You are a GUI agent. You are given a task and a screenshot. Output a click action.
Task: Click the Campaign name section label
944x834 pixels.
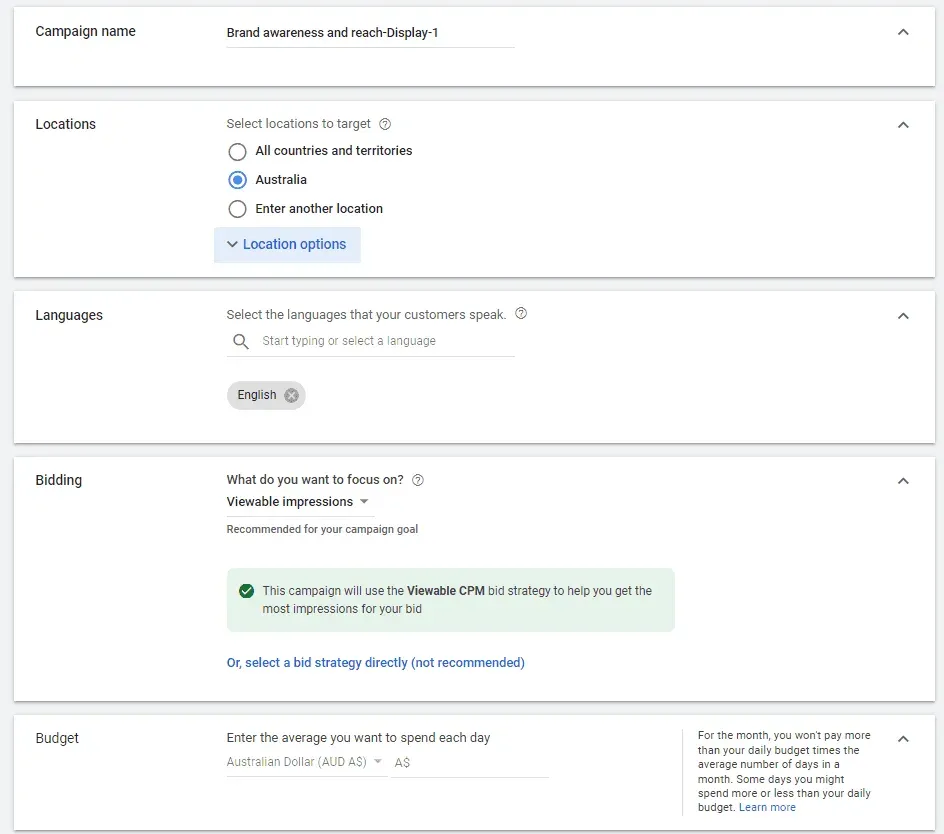[x=85, y=32]
